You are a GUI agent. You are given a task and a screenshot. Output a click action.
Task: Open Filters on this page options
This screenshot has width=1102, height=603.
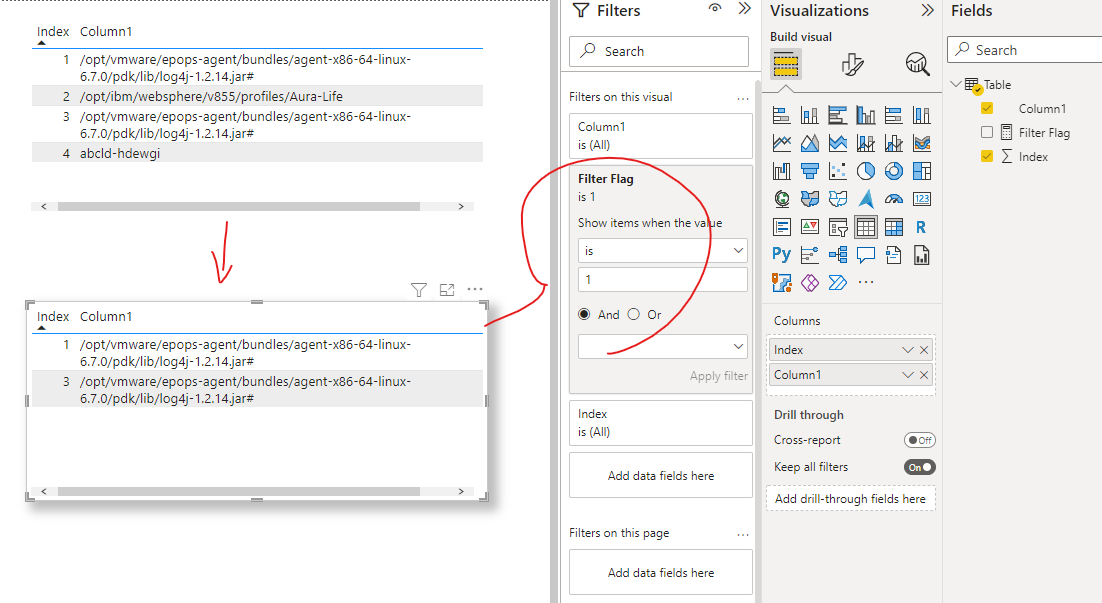tap(743, 535)
